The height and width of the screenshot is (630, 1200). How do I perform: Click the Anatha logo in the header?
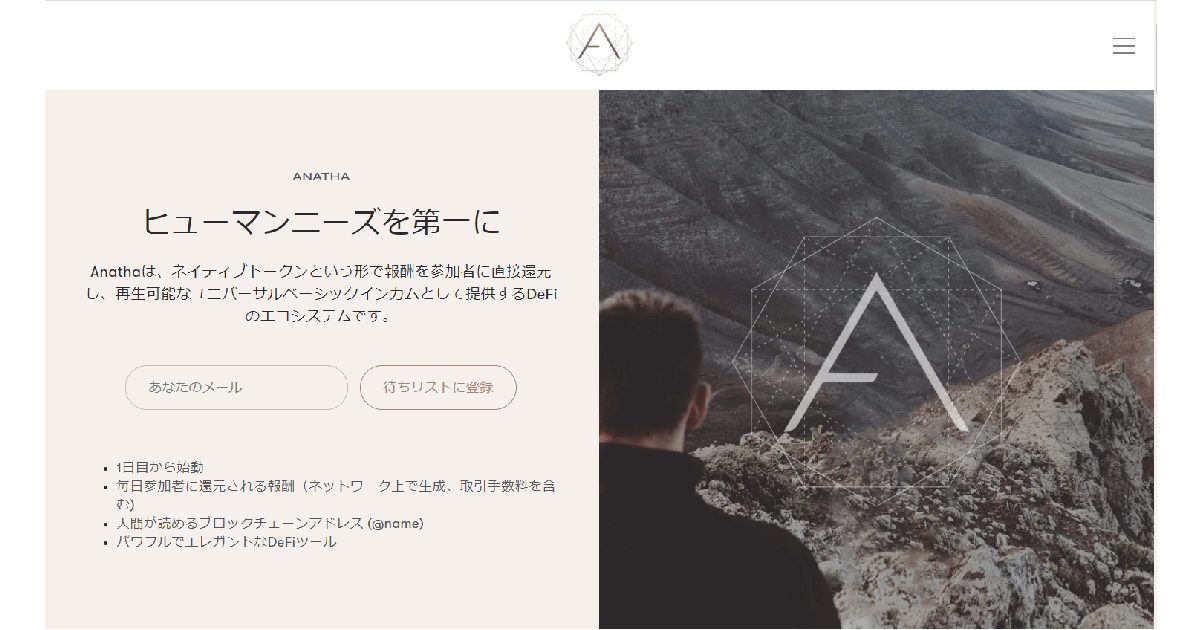tap(600, 44)
